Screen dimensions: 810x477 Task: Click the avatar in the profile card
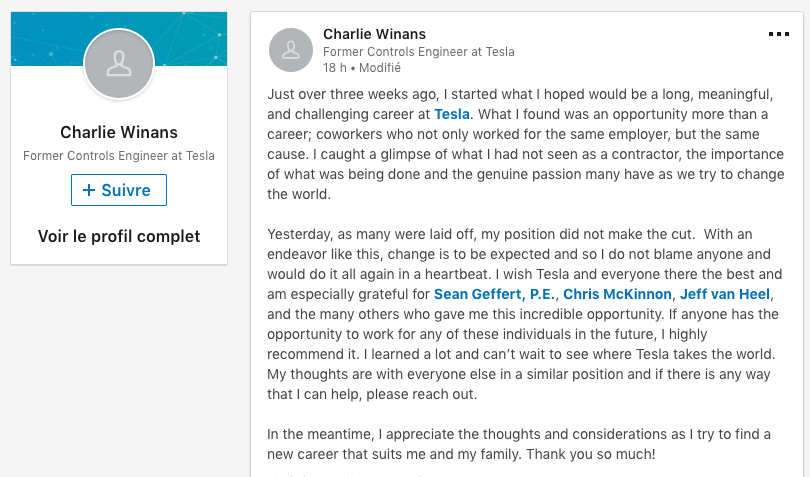click(119, 64)
